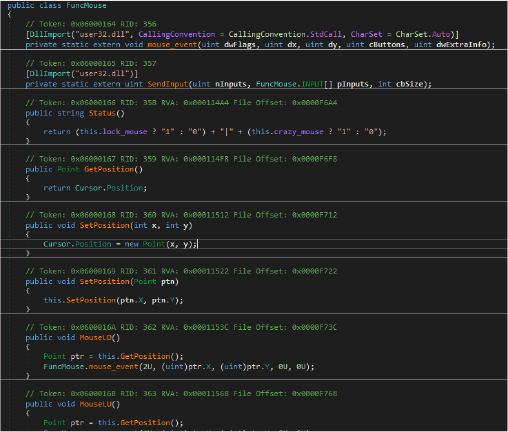This screenshot has width=508, height=432.
Task: Select the mouse_event name in the extern declaration
Action: [x=172, y=44]
